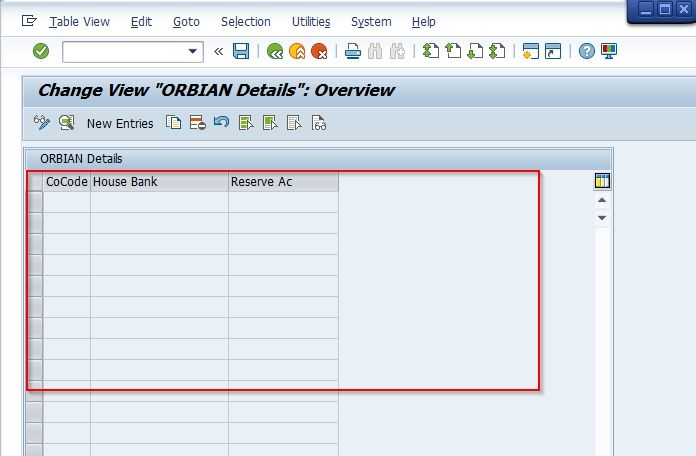Close the SAP window
Viewport: 696px width, 456px height.
[x=684, y=9]
